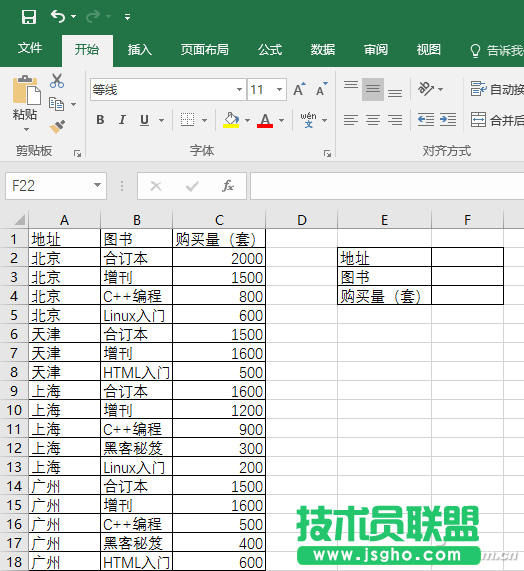The image size is (524, 571).
Task: Click the 自动换行 wrap text button
Action: (x=497, y=89)
